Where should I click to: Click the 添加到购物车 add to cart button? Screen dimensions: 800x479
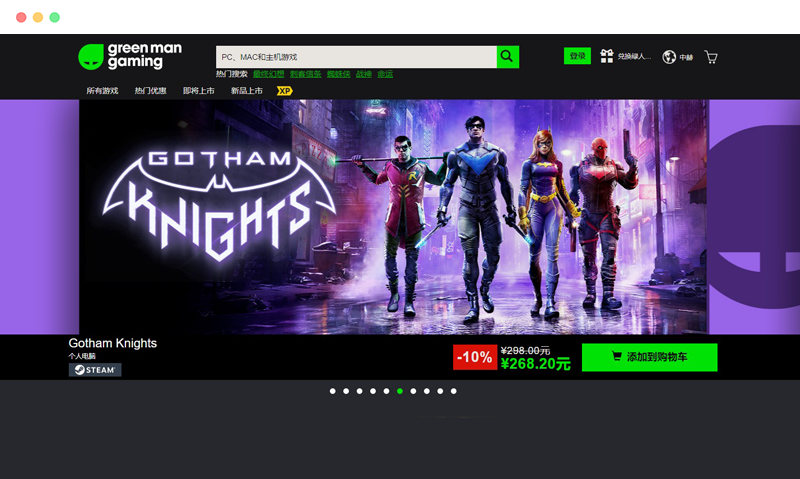pos(649,357)
